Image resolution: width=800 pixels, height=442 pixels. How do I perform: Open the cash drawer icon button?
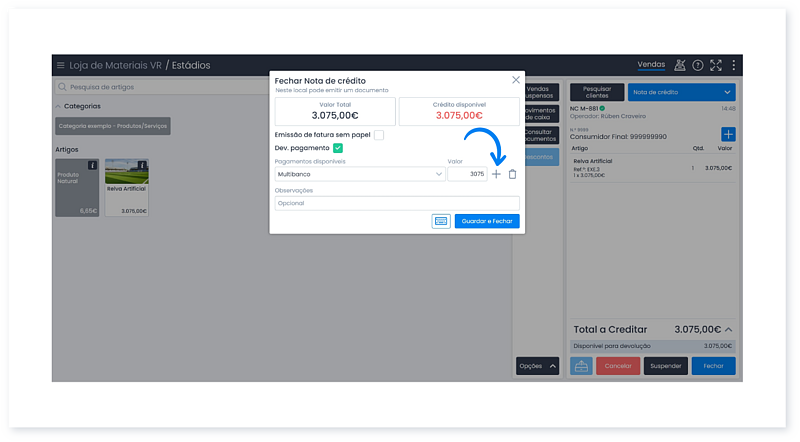click(581, 366)
